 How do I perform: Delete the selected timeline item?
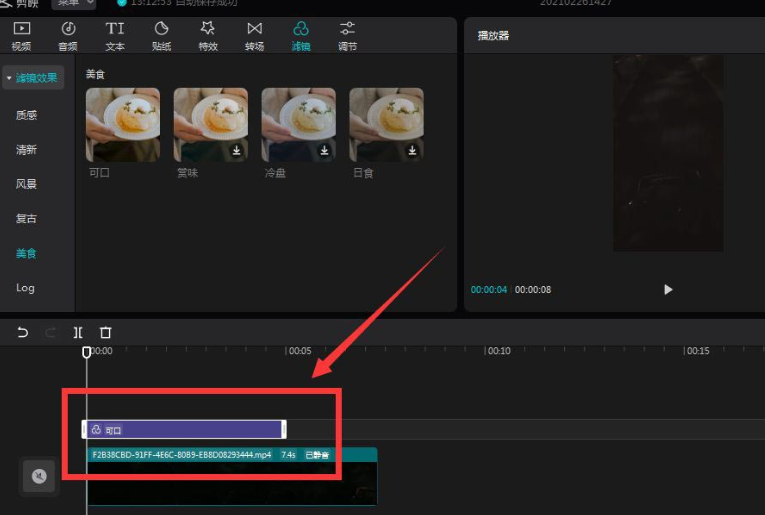coord(105,333)
